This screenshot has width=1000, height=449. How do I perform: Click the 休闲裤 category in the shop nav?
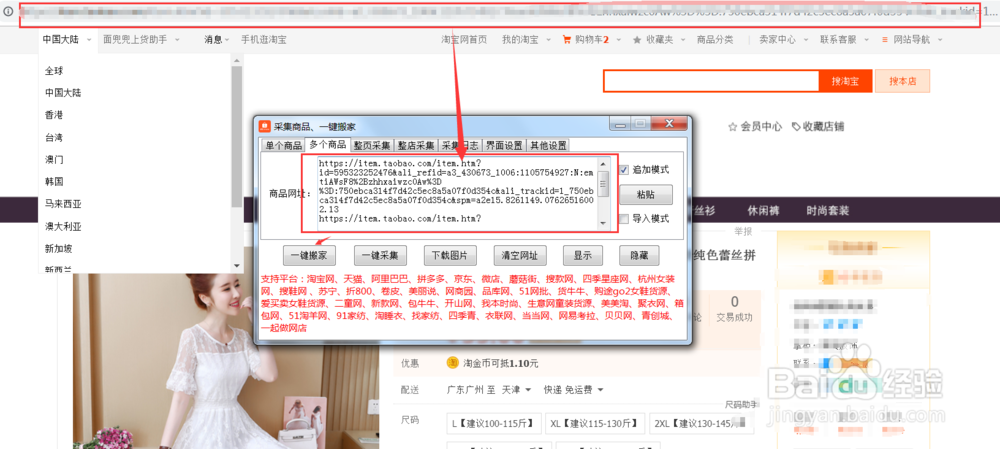pyautogui.click(x=762, y=211)
